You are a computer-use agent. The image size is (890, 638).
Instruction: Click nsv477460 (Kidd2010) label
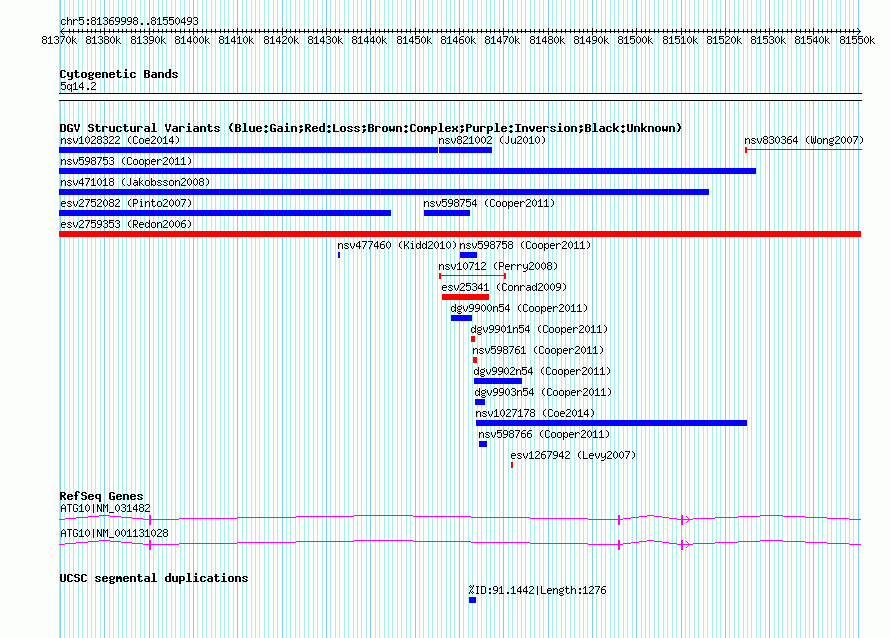(x=397, y=245)
